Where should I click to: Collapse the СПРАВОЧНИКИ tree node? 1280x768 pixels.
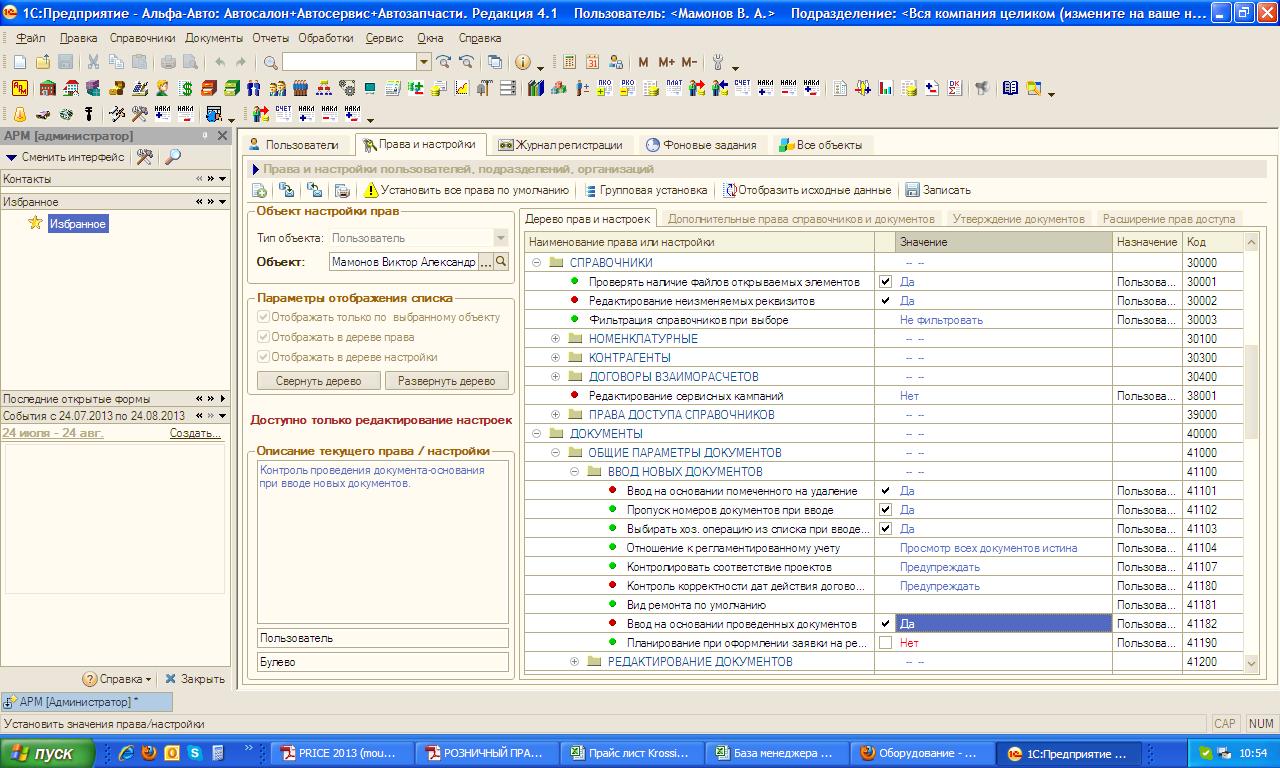(x=536, y=263)
